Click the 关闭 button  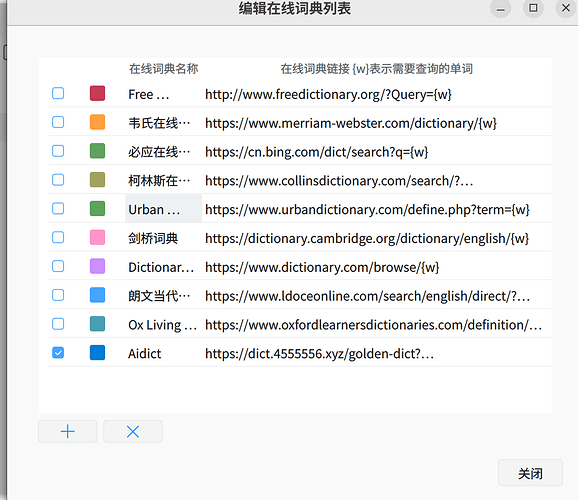pos(530,473)
